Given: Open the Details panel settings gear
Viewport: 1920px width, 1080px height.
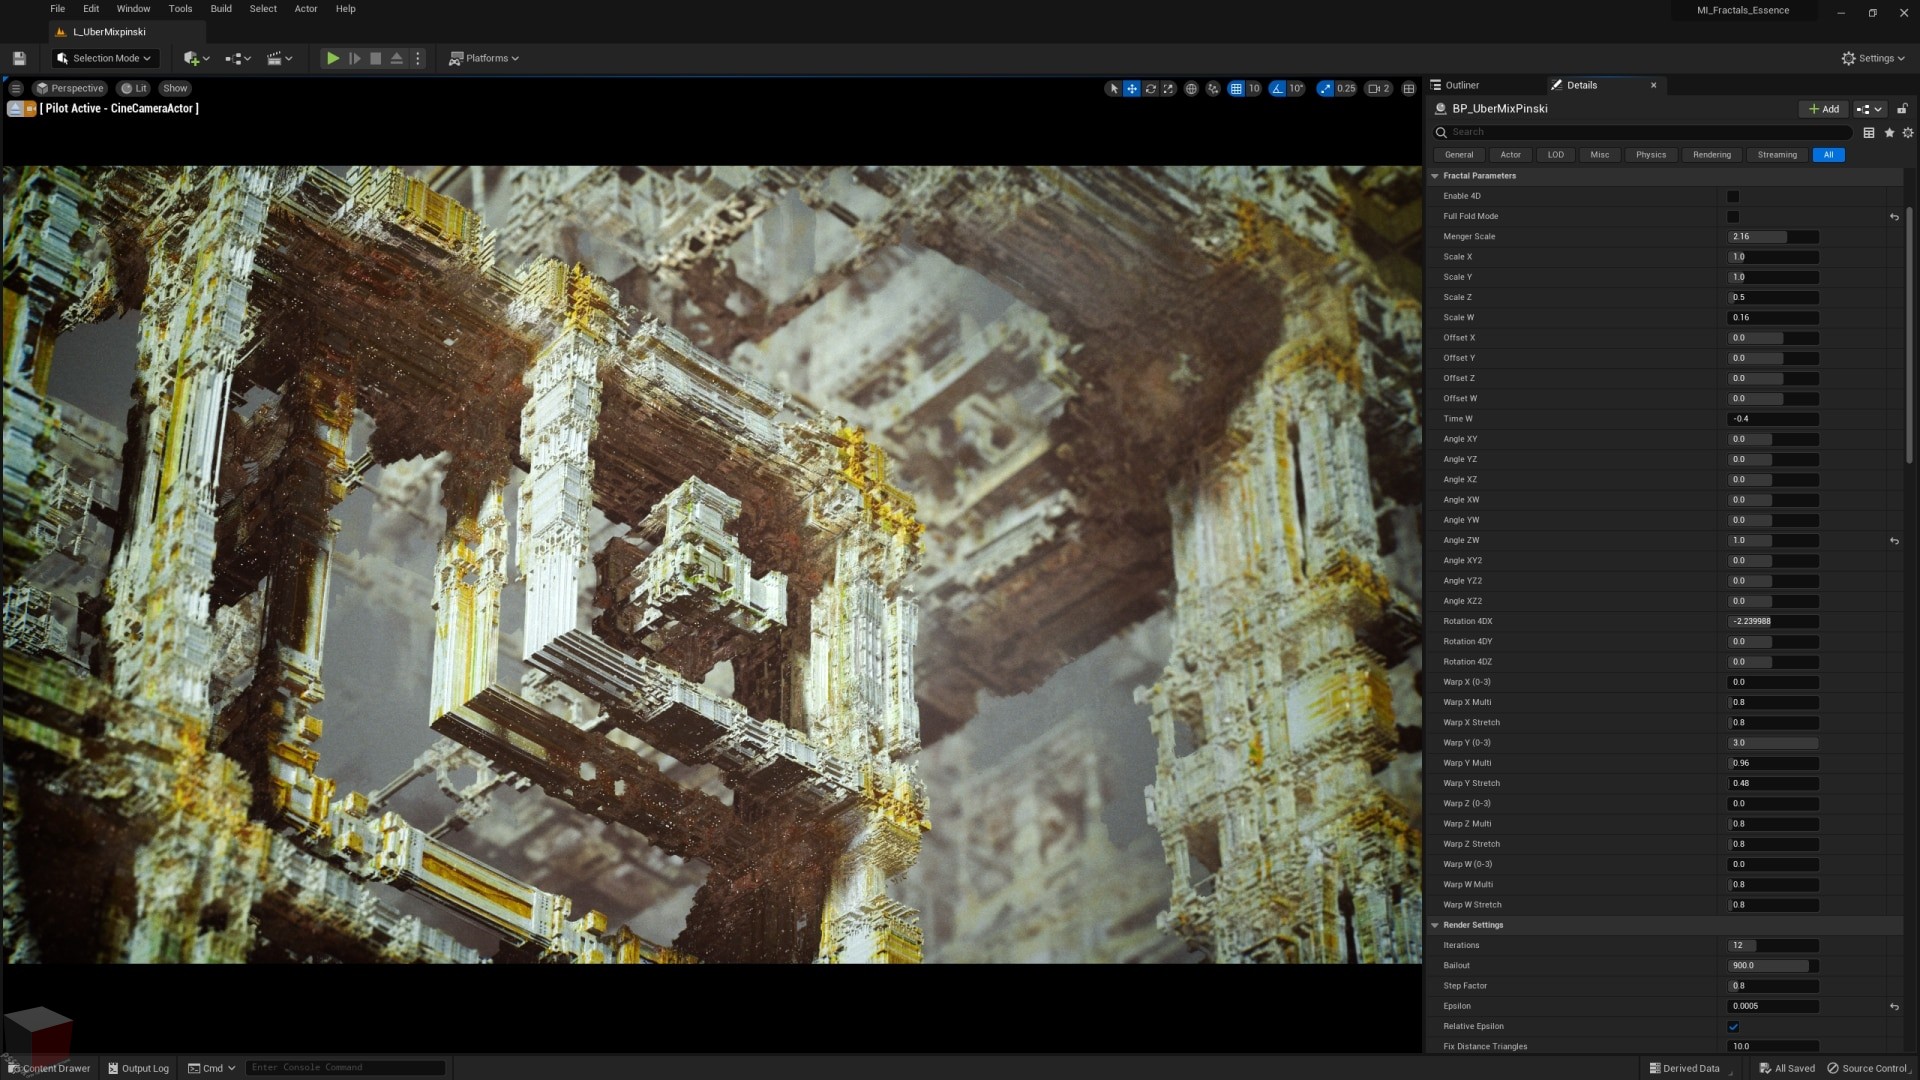Looking at the screenshot, I should click(1908, 132).
